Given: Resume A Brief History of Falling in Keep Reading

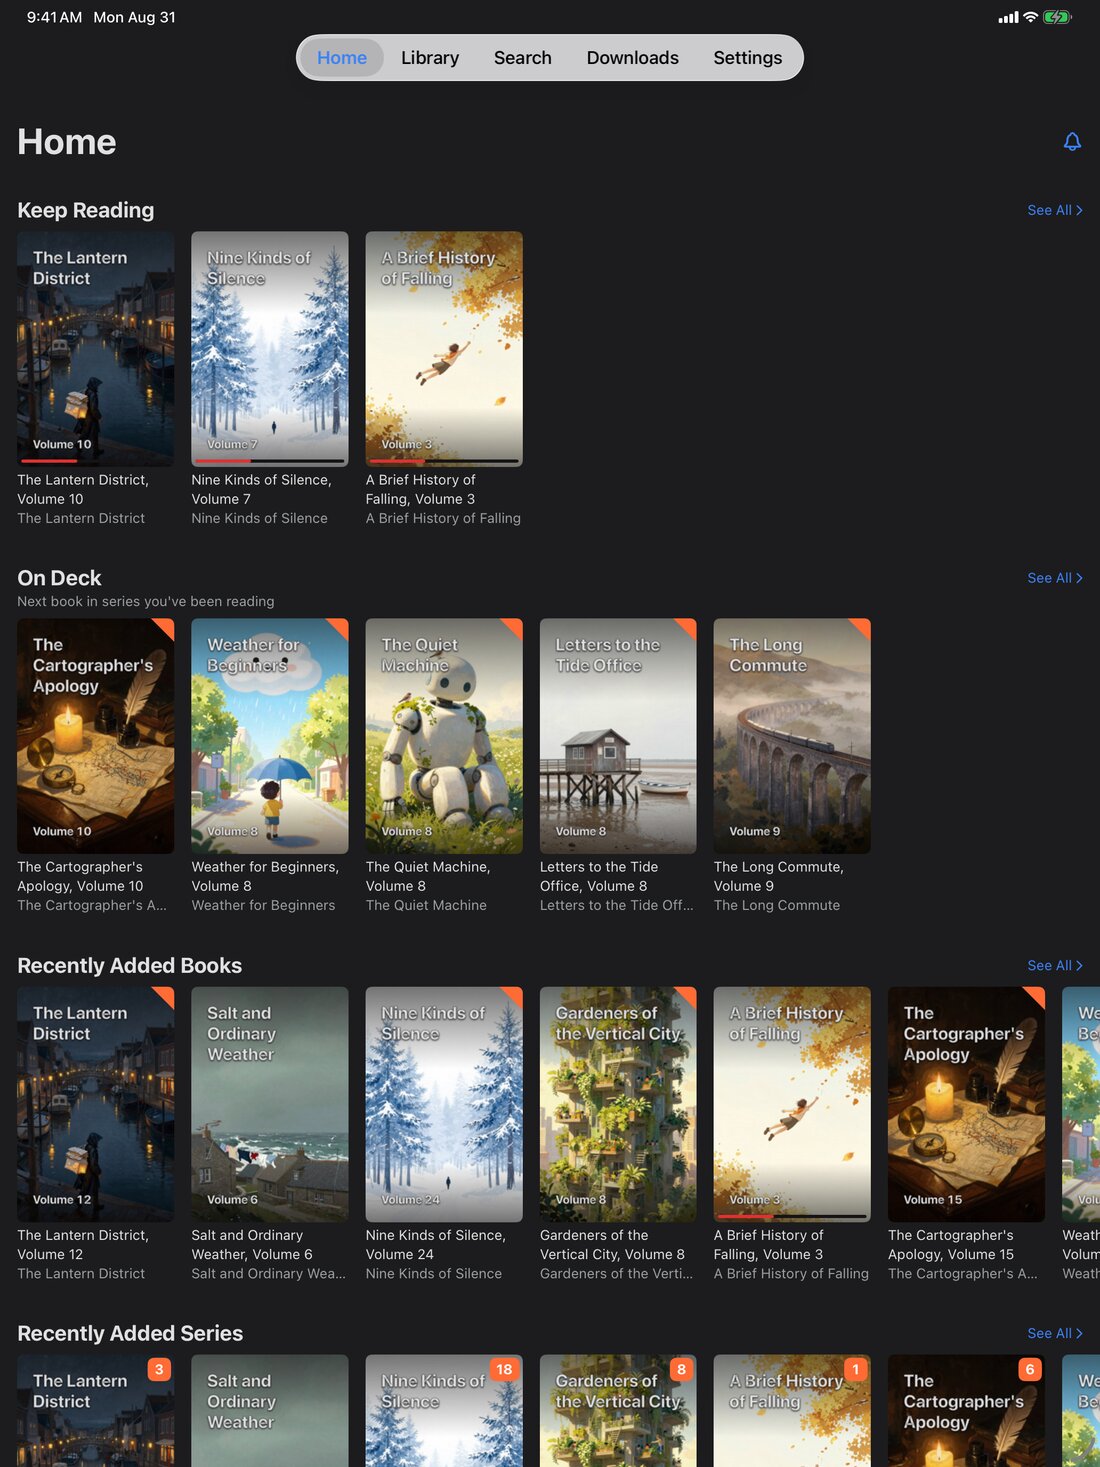Looking at the screenshot, I should (x=444, y=349).
